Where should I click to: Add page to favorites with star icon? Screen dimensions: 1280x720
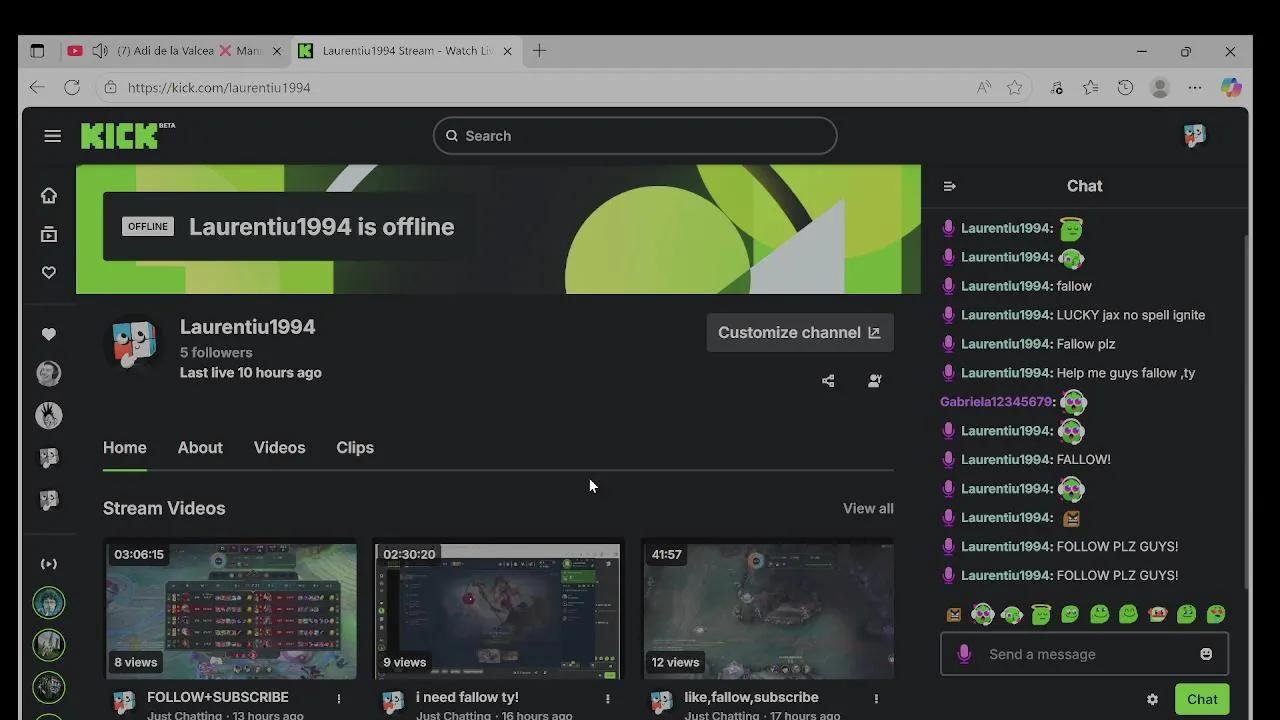point(1015,88)
